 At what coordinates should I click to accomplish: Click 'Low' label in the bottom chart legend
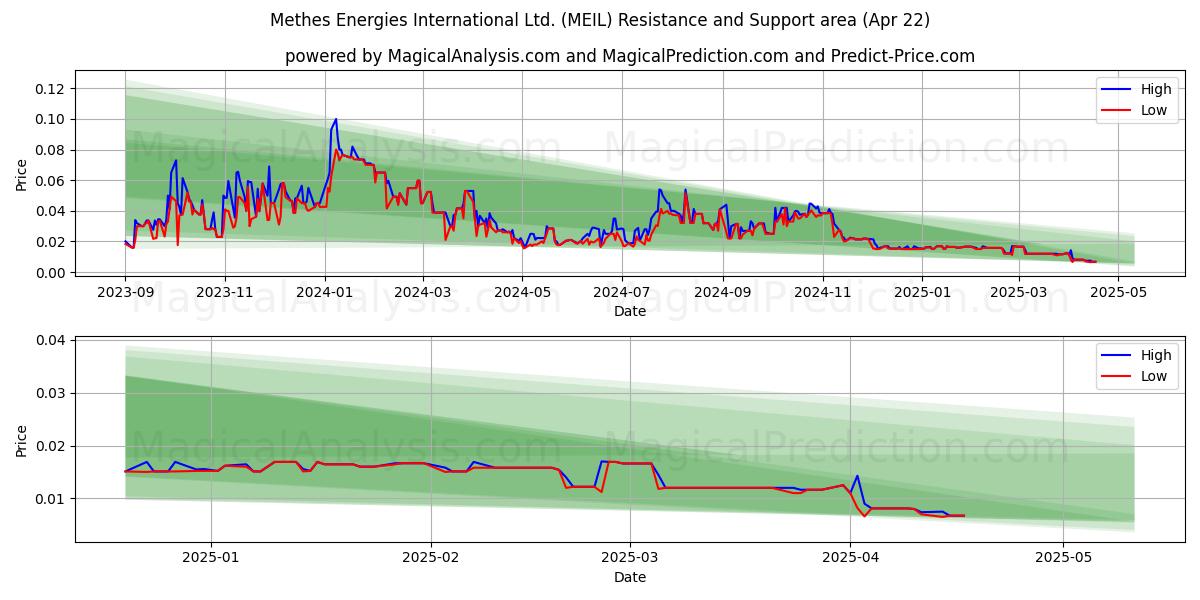point(1154,376)
